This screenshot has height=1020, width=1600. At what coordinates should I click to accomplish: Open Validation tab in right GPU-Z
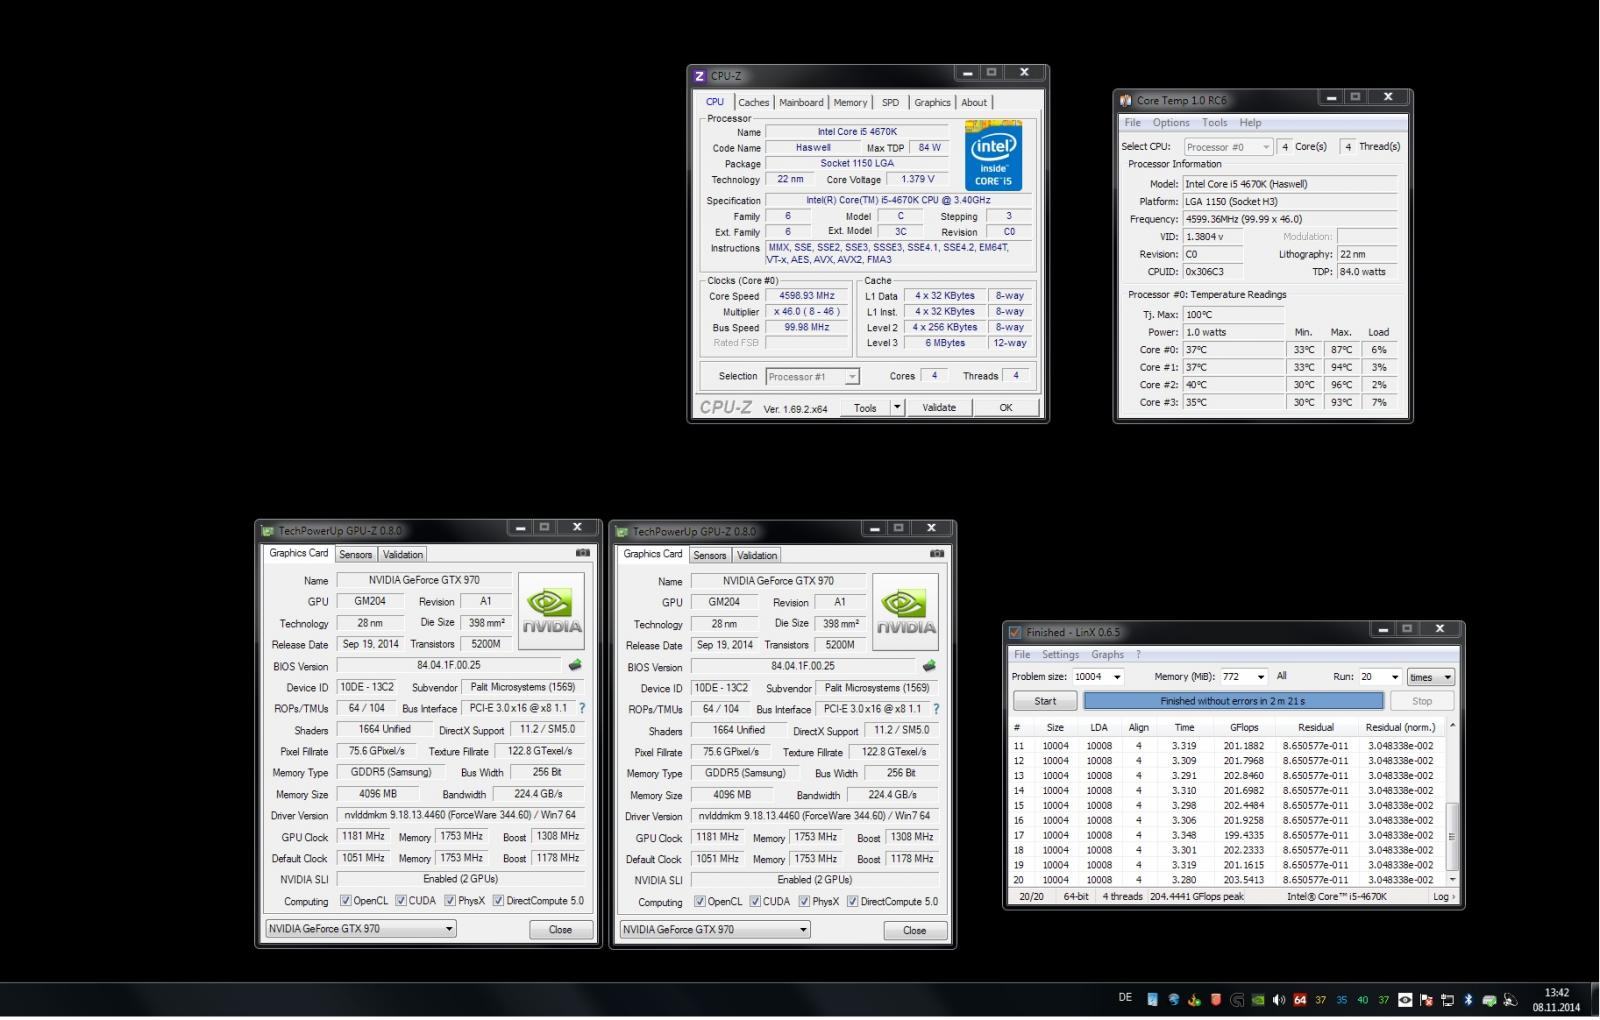click(x=757, y=556)
